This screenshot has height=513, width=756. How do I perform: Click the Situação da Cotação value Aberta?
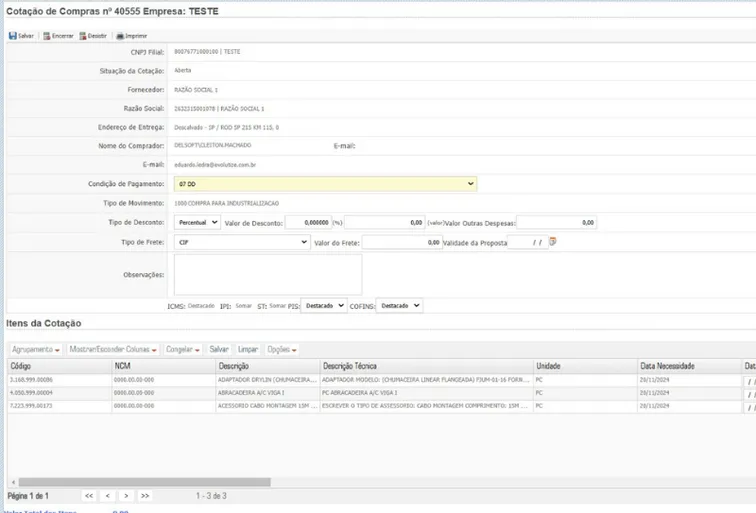[x=183, y=70]
